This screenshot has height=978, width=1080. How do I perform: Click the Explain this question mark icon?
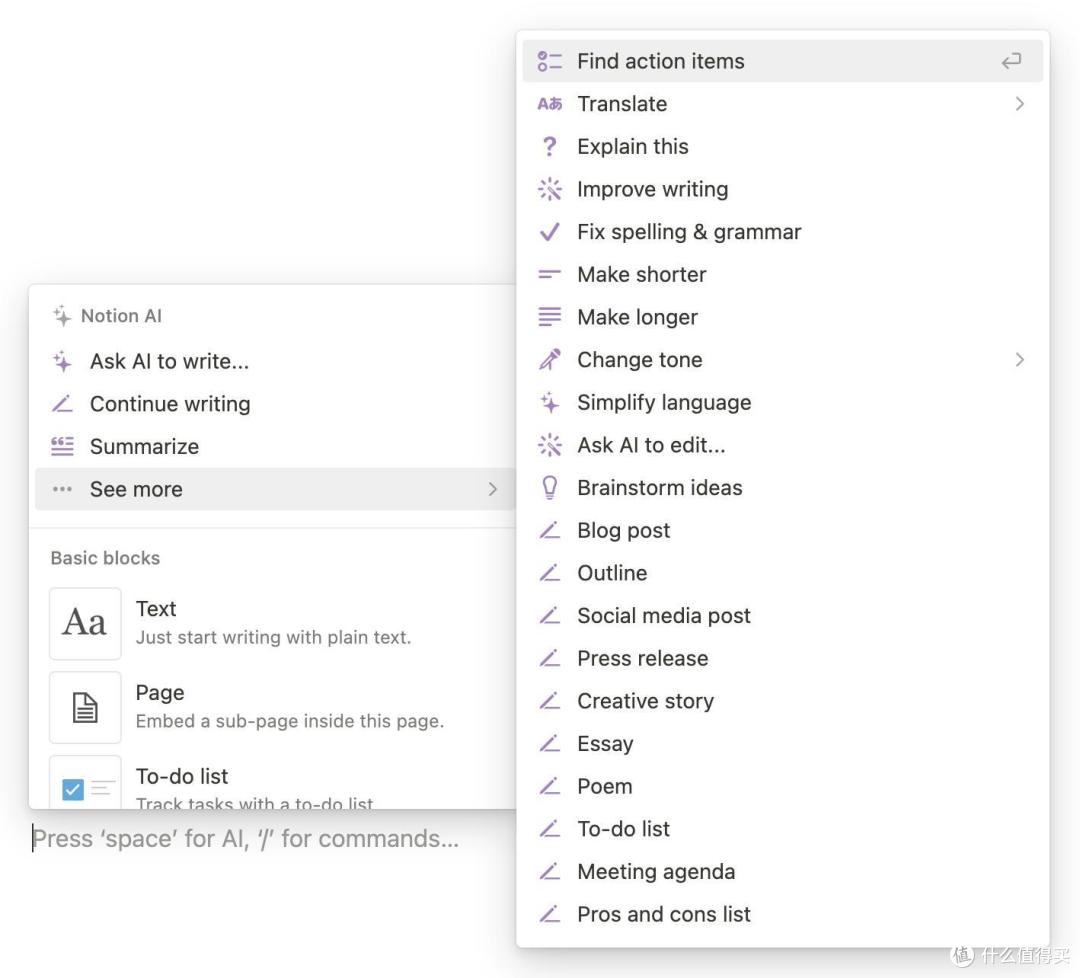pyautogui.click(x=550, y=147)
